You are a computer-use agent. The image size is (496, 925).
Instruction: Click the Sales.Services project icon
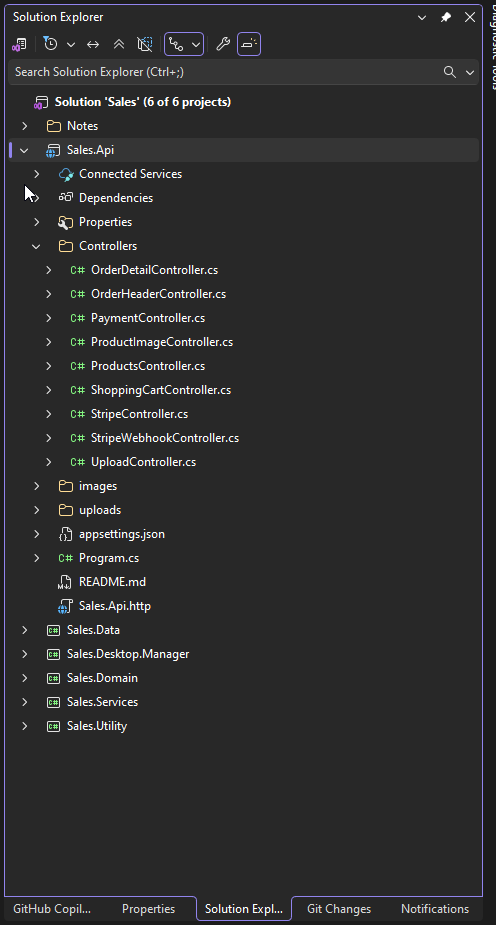tap(54, 702)
